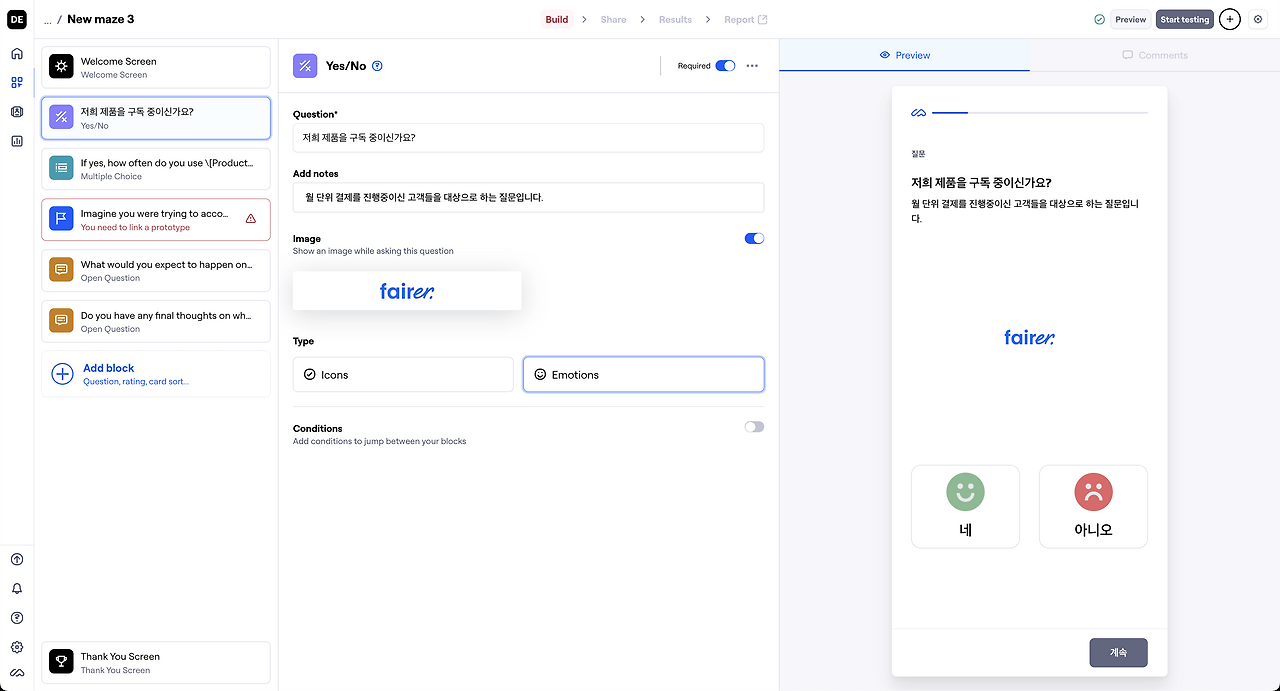Image resolution: width=1280 pixels, height=691 pixels.
Task: Go to the Results step
Action: tap(675, 19)
